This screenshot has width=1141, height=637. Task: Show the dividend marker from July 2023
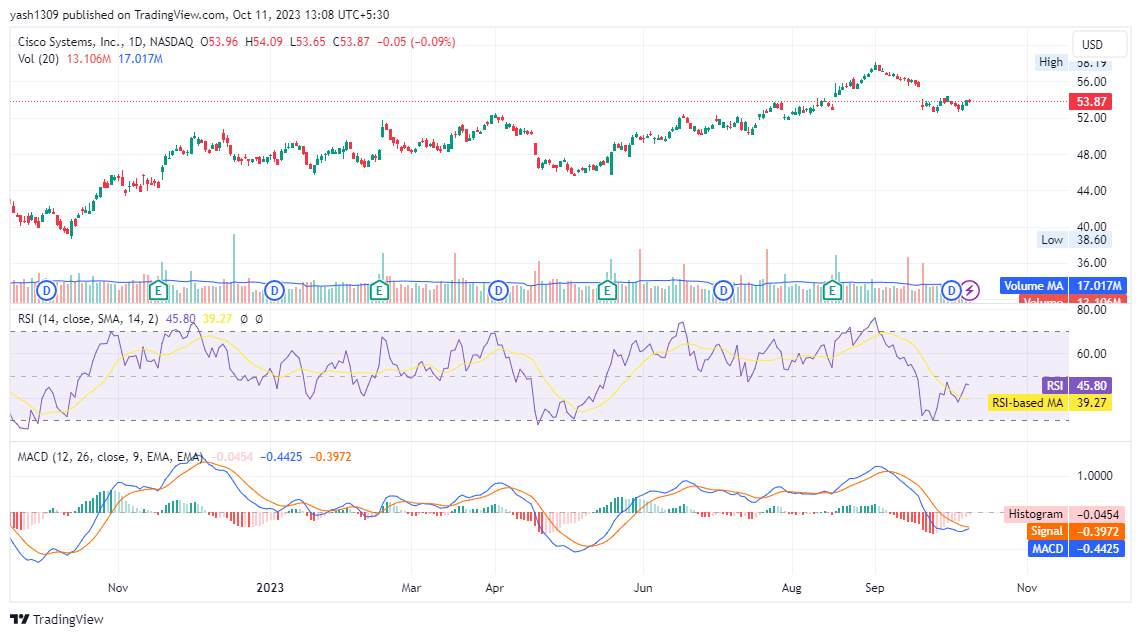click(723, 291)
